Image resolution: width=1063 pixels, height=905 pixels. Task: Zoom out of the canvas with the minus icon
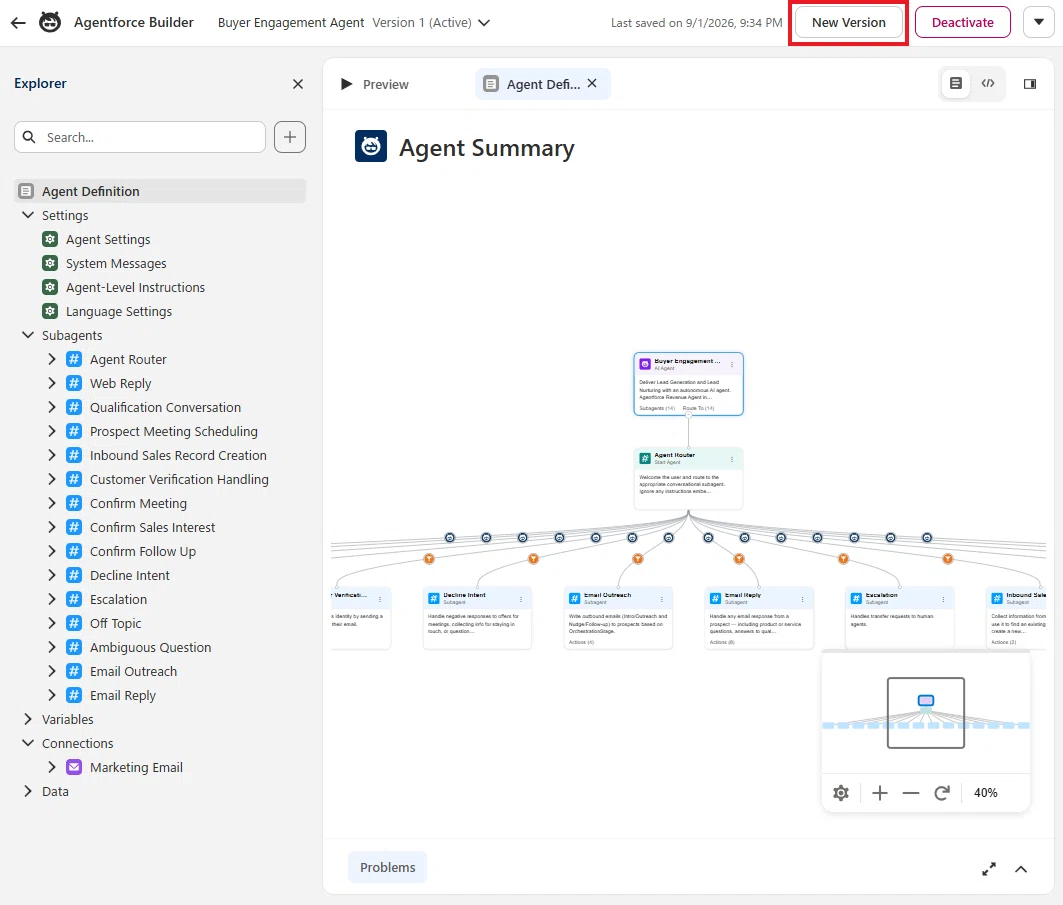(910, 792)
